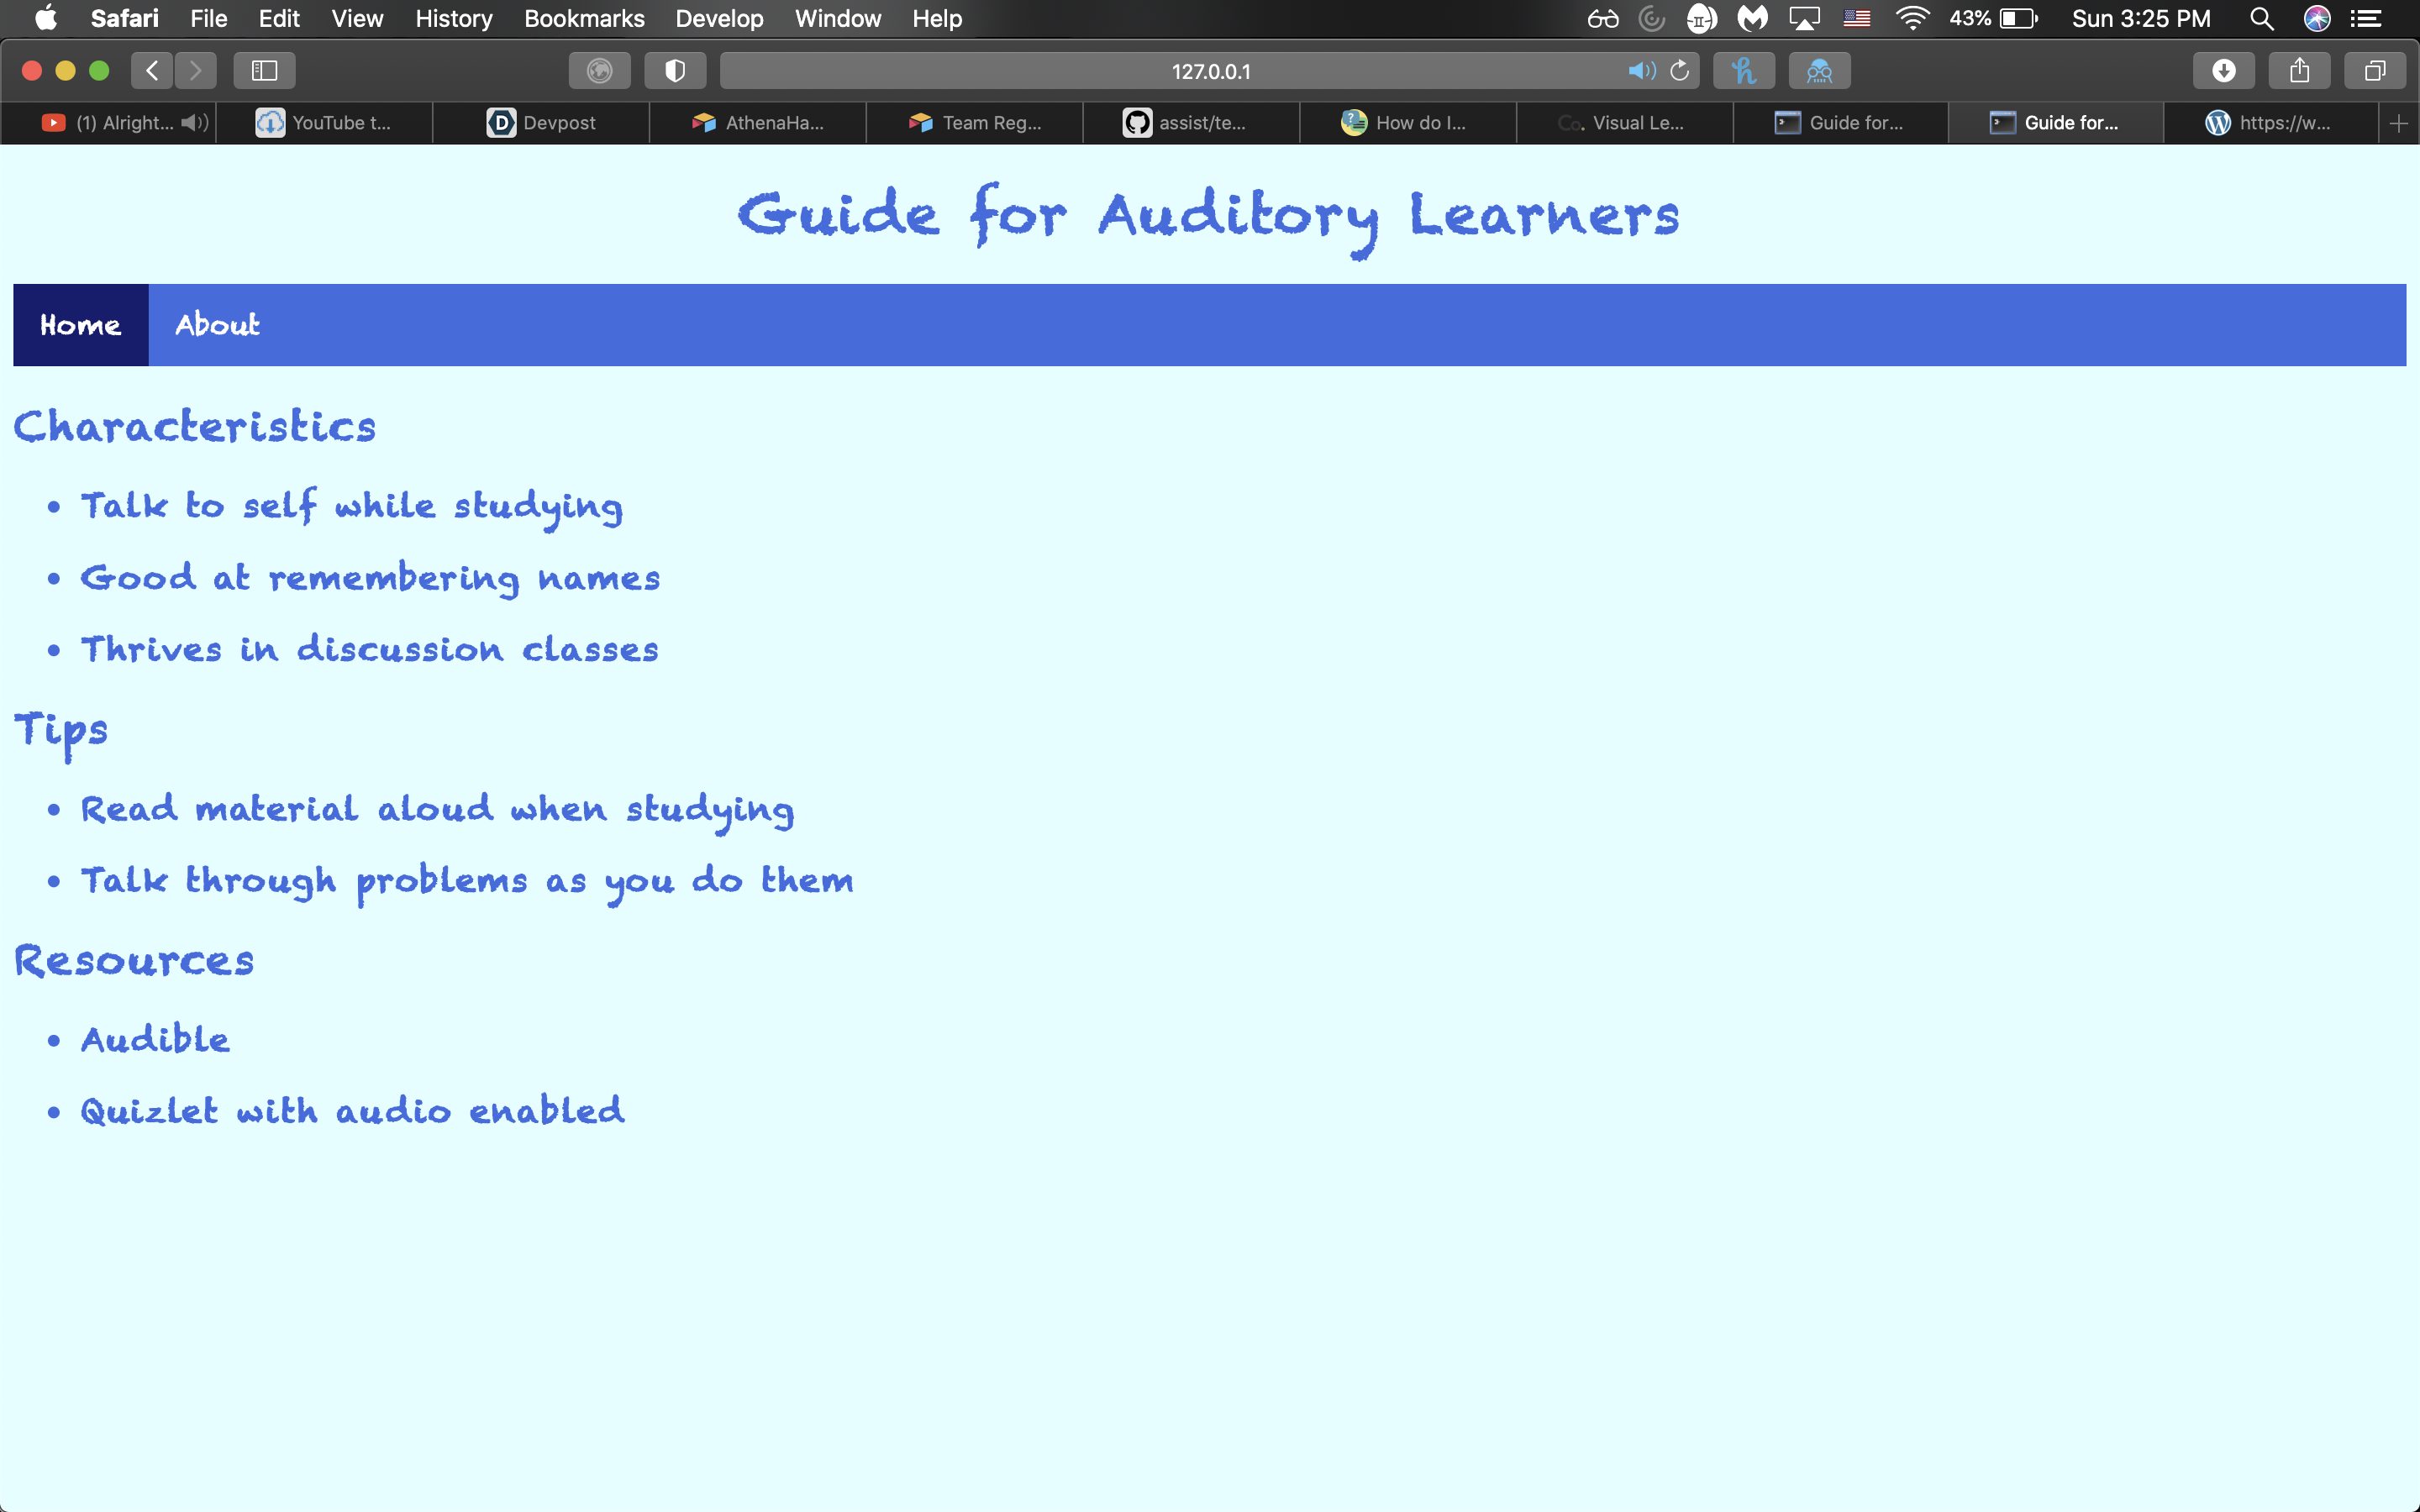Screen dimensions: 2420x1512
Task: Open the Bookmarks menu
Action: 584,18
